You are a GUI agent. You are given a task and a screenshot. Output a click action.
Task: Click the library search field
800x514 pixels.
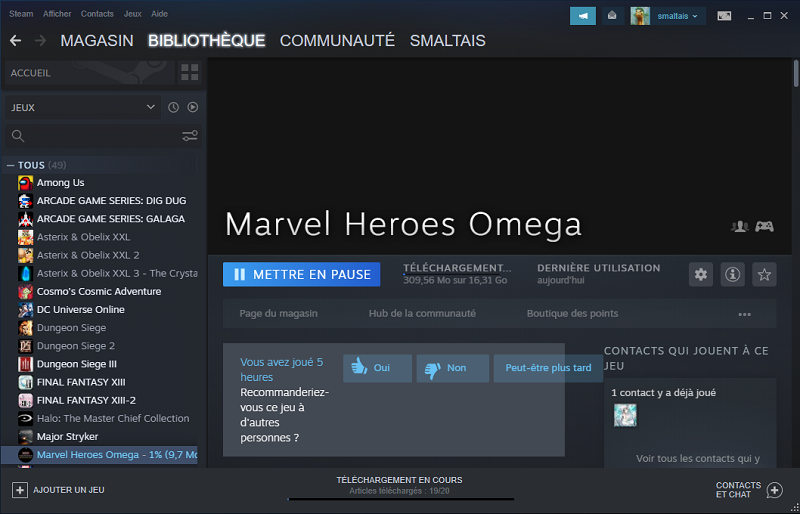(x=102, y=136)
